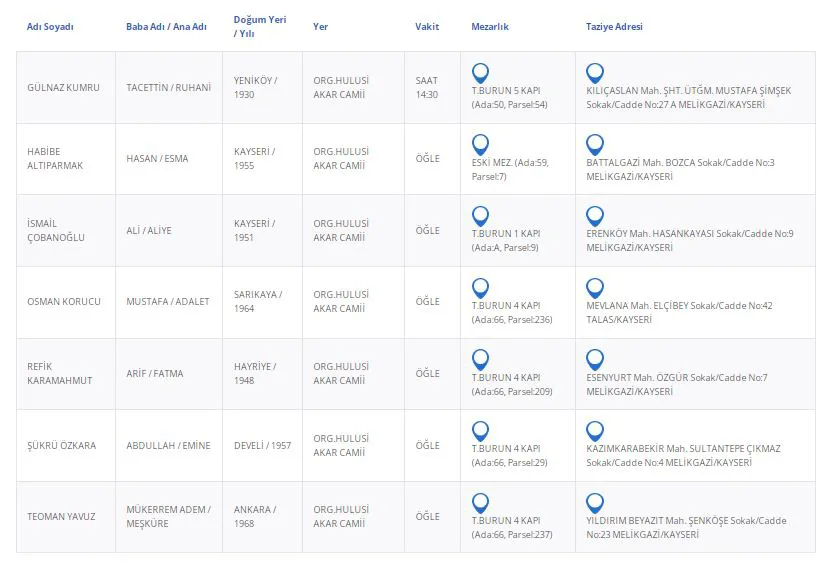Screen dimensions: 830x568
Task: Click condolence address pin for Gülnaz Kumru
Action: pyautogui.click(x=595, y=72)
